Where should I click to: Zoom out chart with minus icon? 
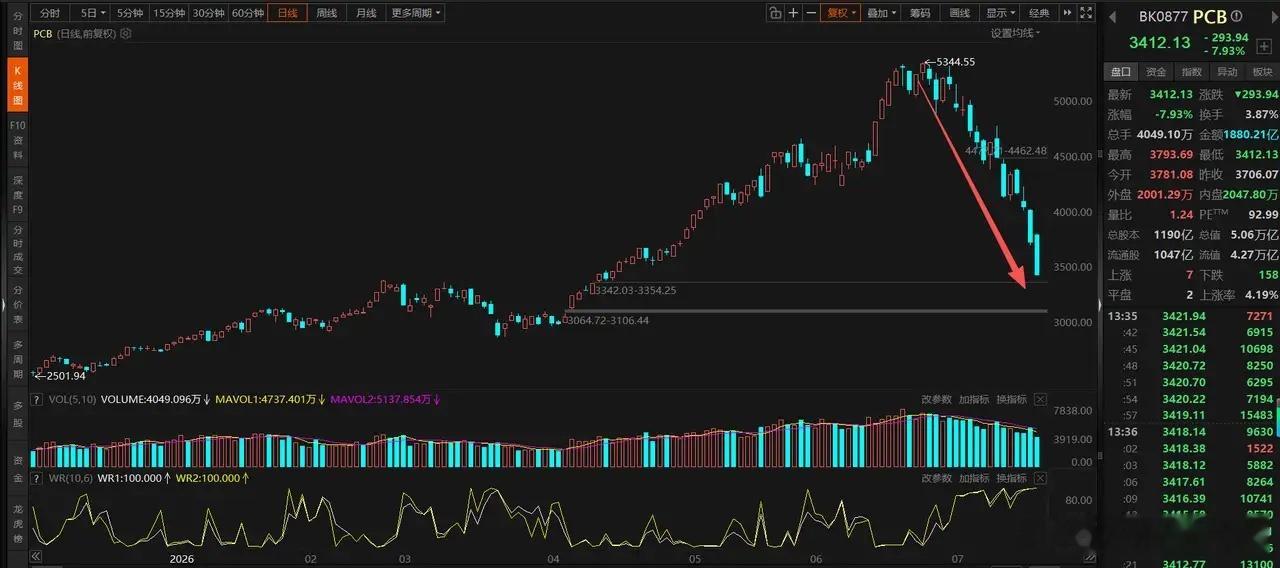tap(811, 13)
